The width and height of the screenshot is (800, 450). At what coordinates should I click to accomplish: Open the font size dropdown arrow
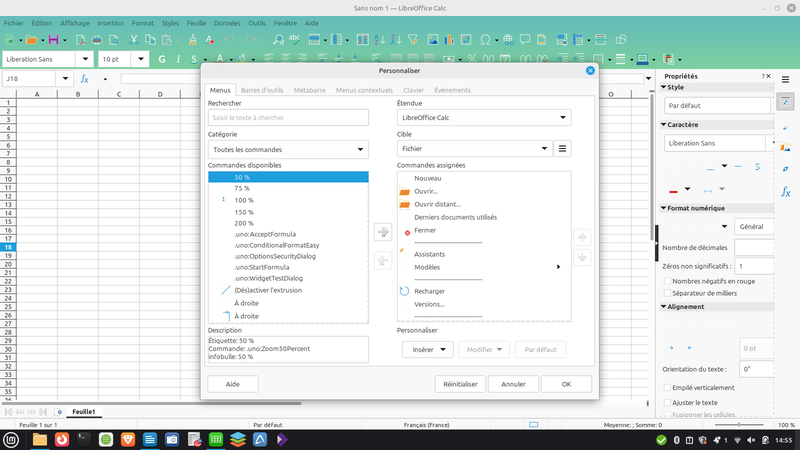click(x=140, y=59)
